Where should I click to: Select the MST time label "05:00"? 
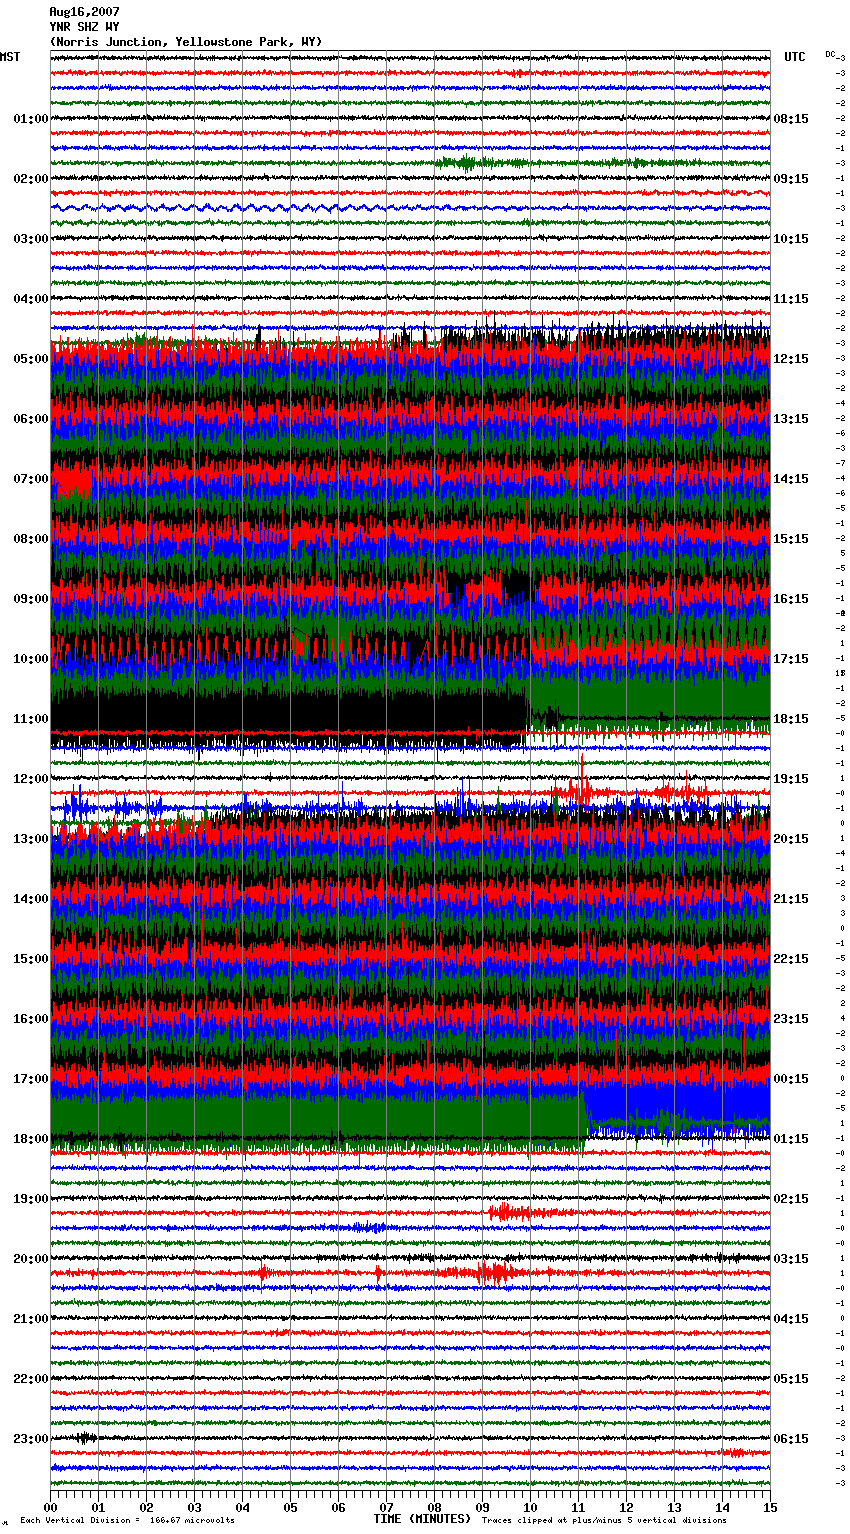31,359
